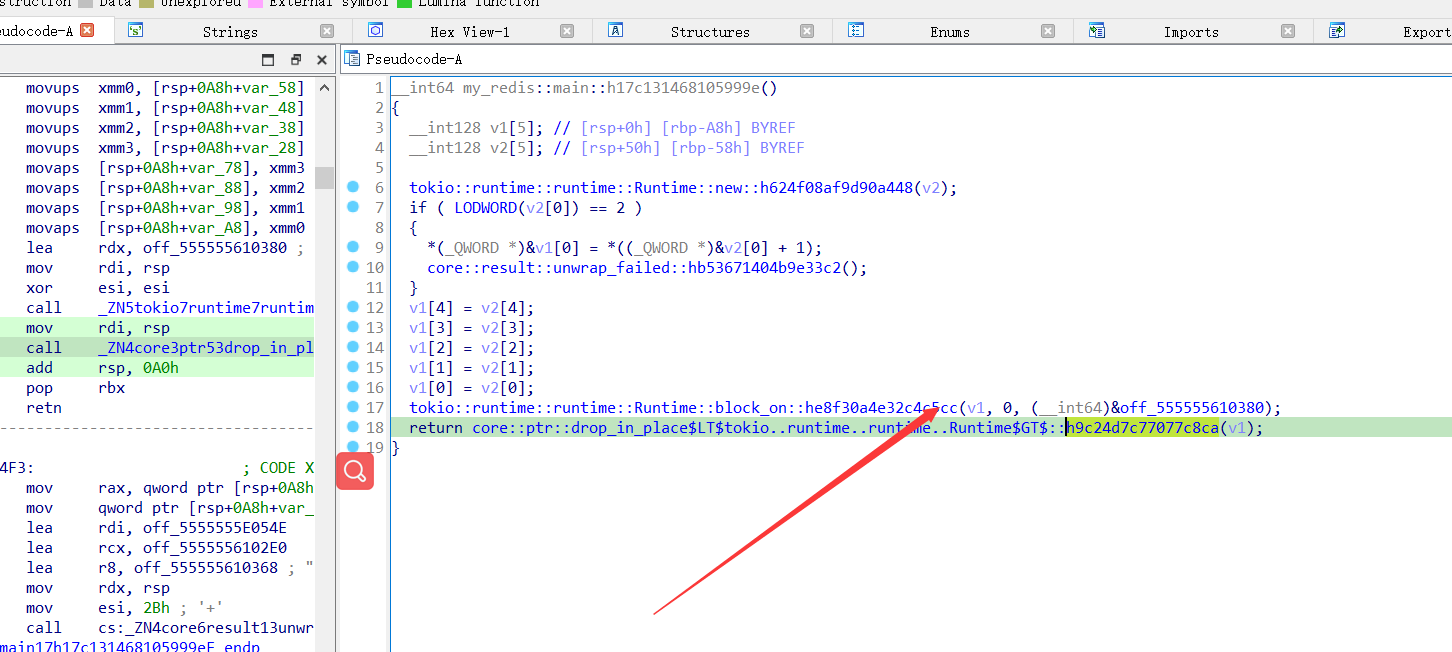
Task: Close the Enums tab
Action: [1048, 31]
